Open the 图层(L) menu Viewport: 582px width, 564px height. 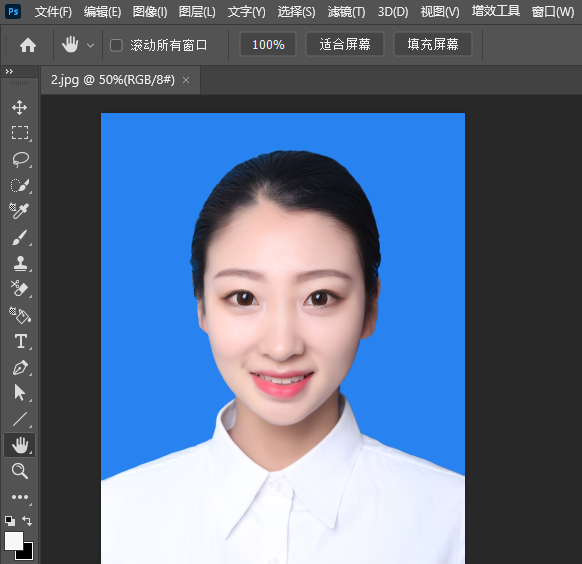(197, 12)
